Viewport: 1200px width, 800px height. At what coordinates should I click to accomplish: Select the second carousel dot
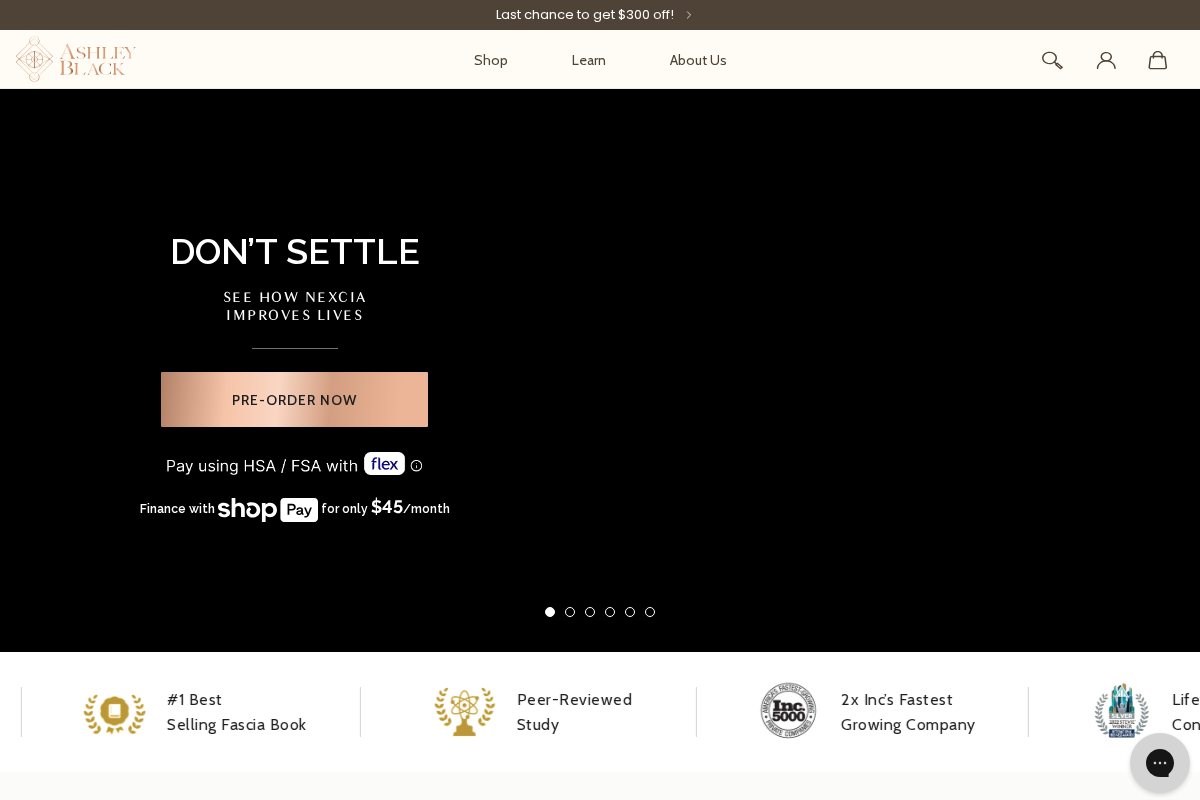[x=570, y=611]
